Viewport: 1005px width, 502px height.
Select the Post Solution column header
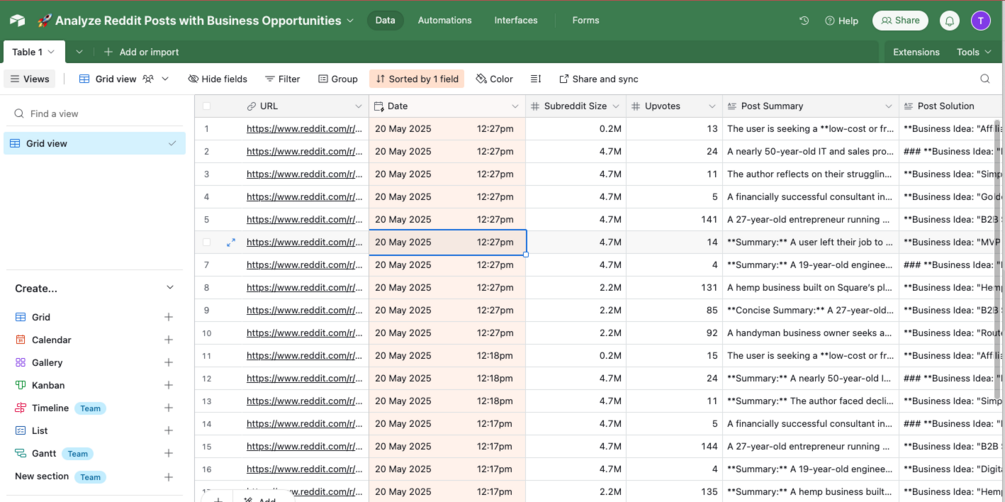pos(952,106)
